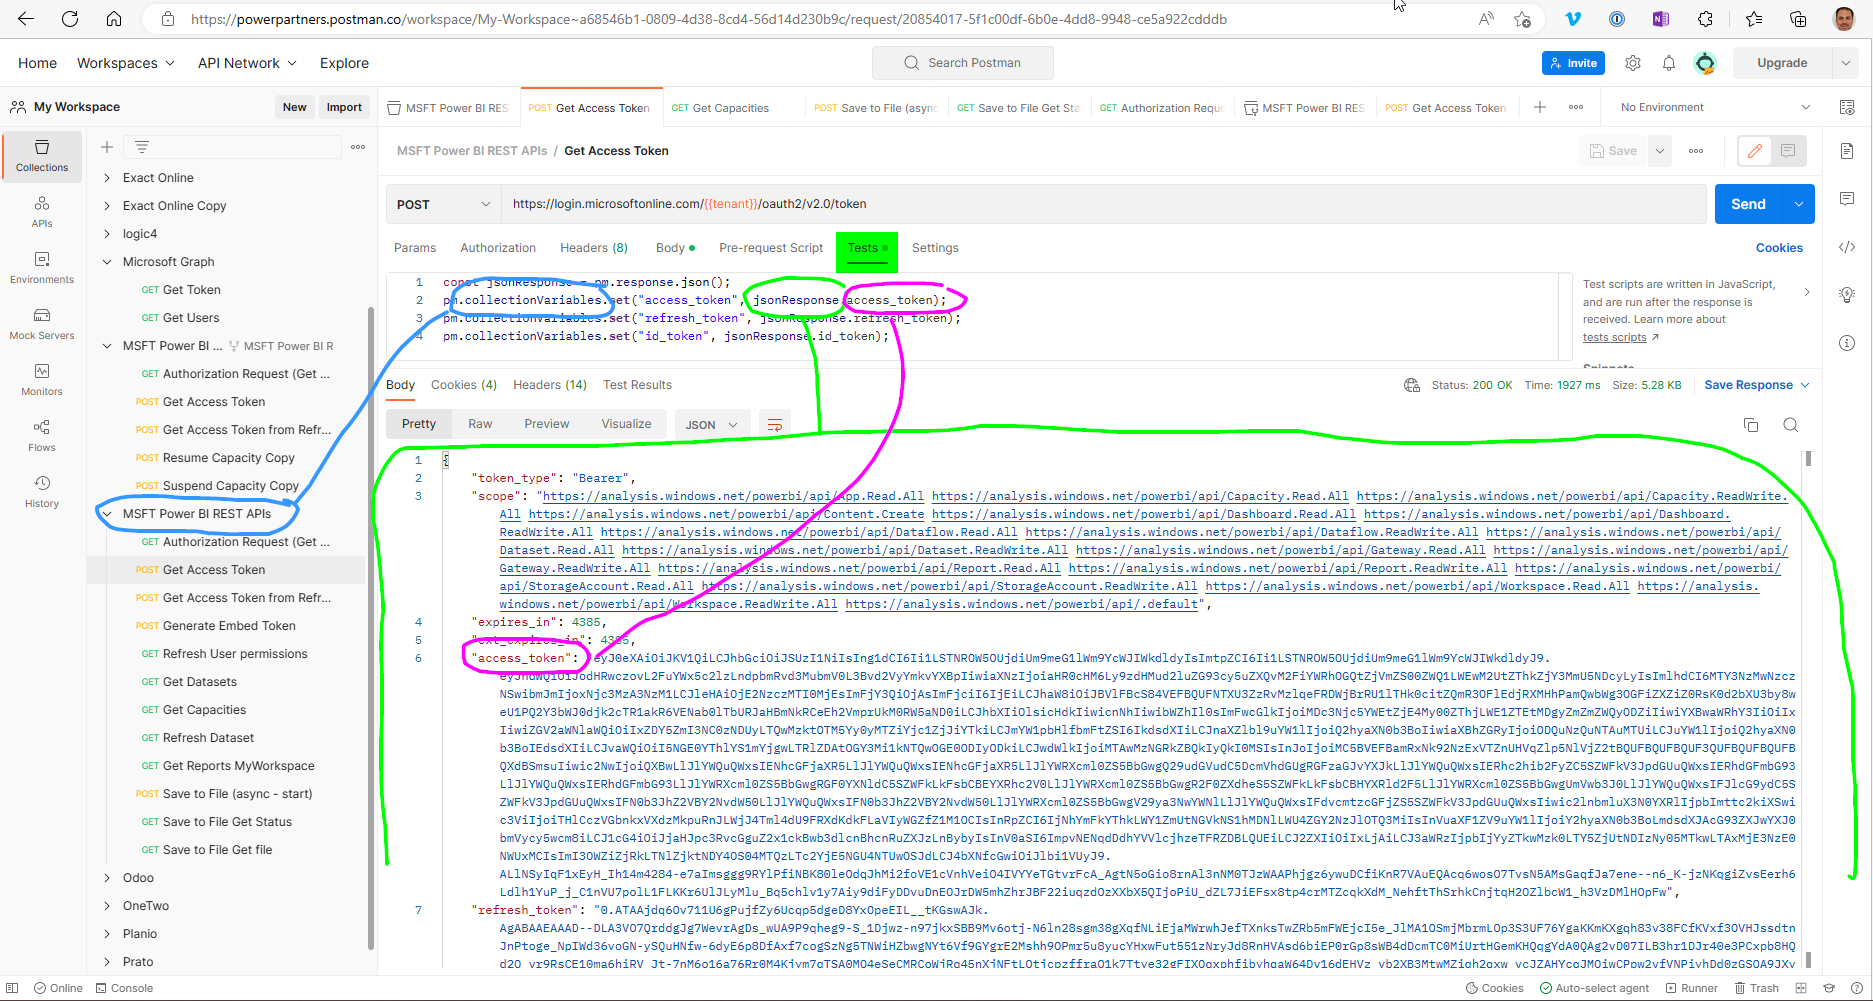The width and height of the screenshot is (1873, 1001).
Task: Show response in Visualize view
Action: [626, 424]
